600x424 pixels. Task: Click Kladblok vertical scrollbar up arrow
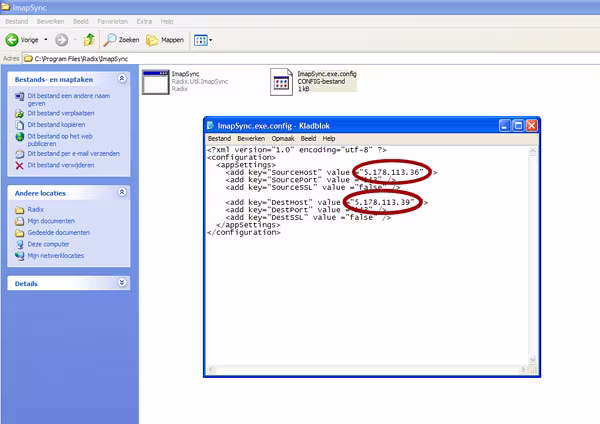coord(532,151)
